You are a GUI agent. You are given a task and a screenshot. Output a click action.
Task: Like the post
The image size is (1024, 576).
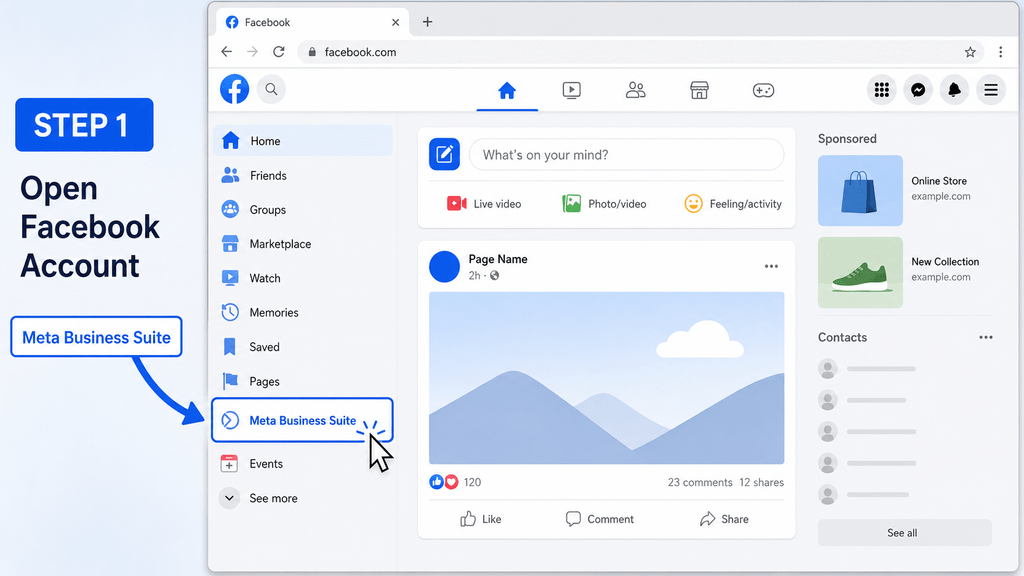[481, 519]
